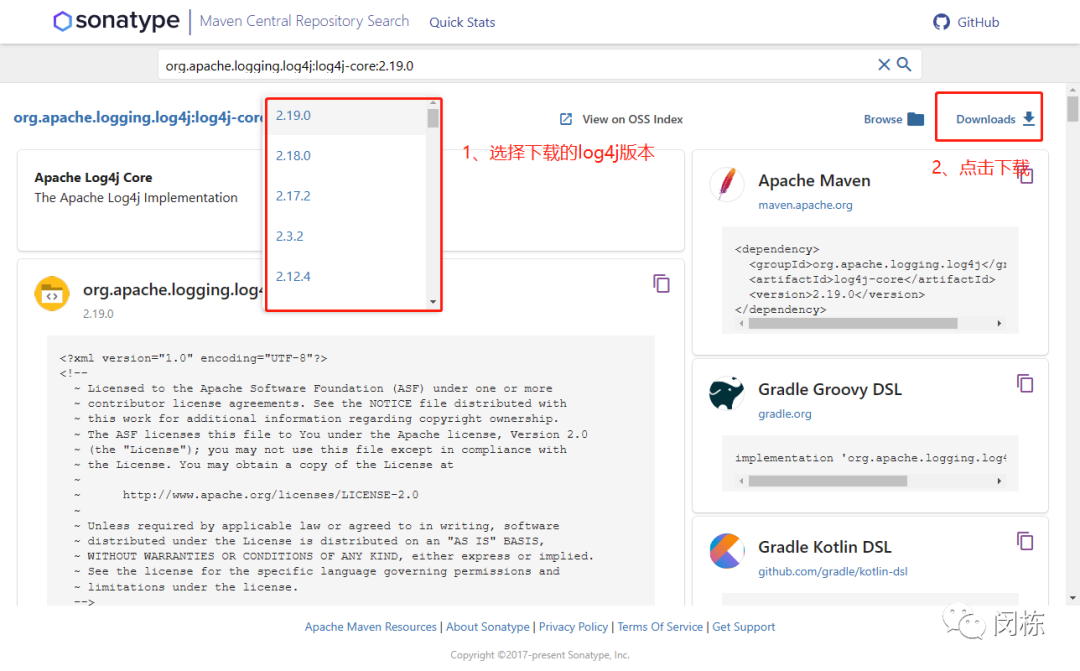Open Quick Stats page
The width and height of the screenshot is (1080, 671).
(461, 22)
